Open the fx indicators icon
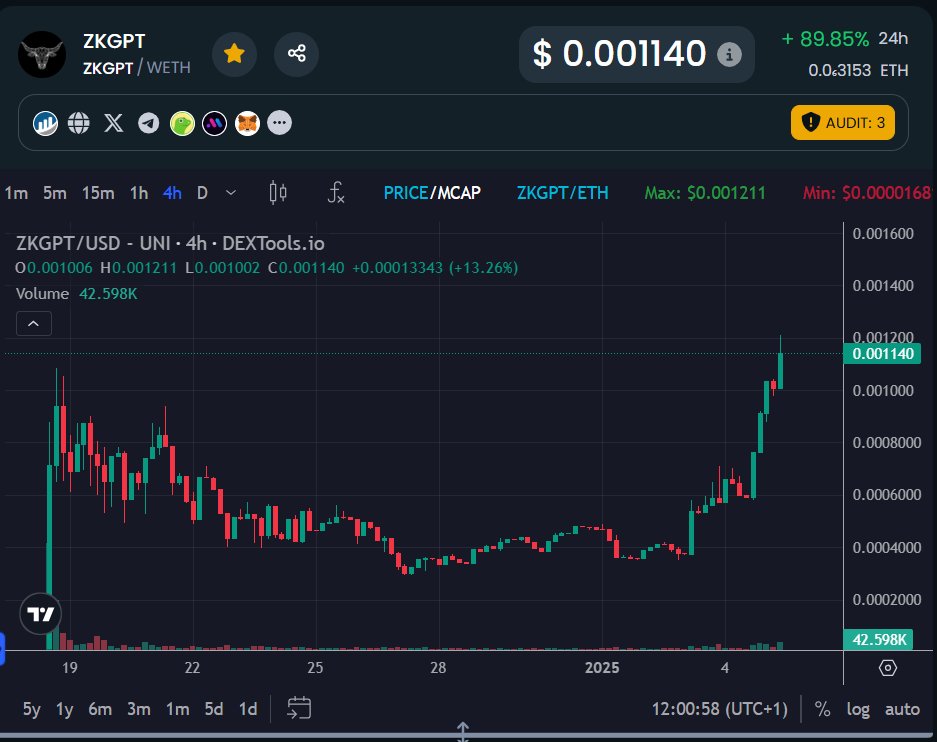937x742 pixels. click(336, 193)
